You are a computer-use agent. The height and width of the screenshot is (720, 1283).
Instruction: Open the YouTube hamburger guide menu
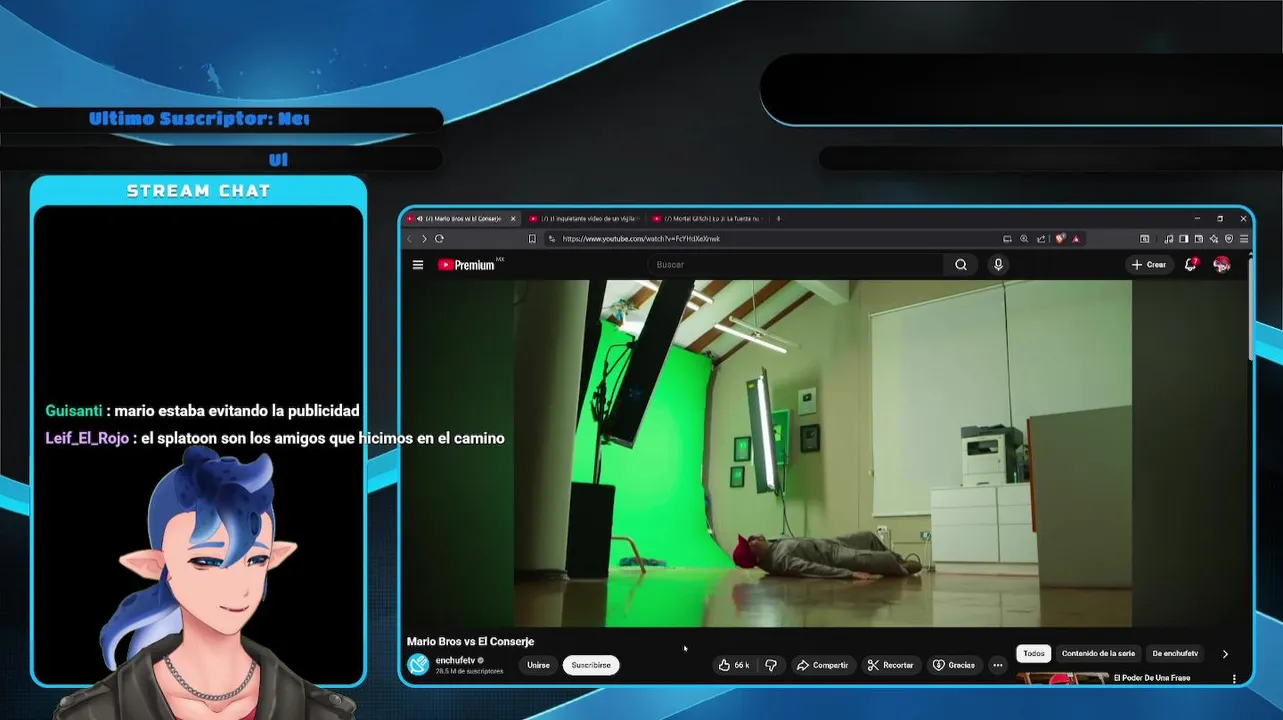click(x=418, y=265)
